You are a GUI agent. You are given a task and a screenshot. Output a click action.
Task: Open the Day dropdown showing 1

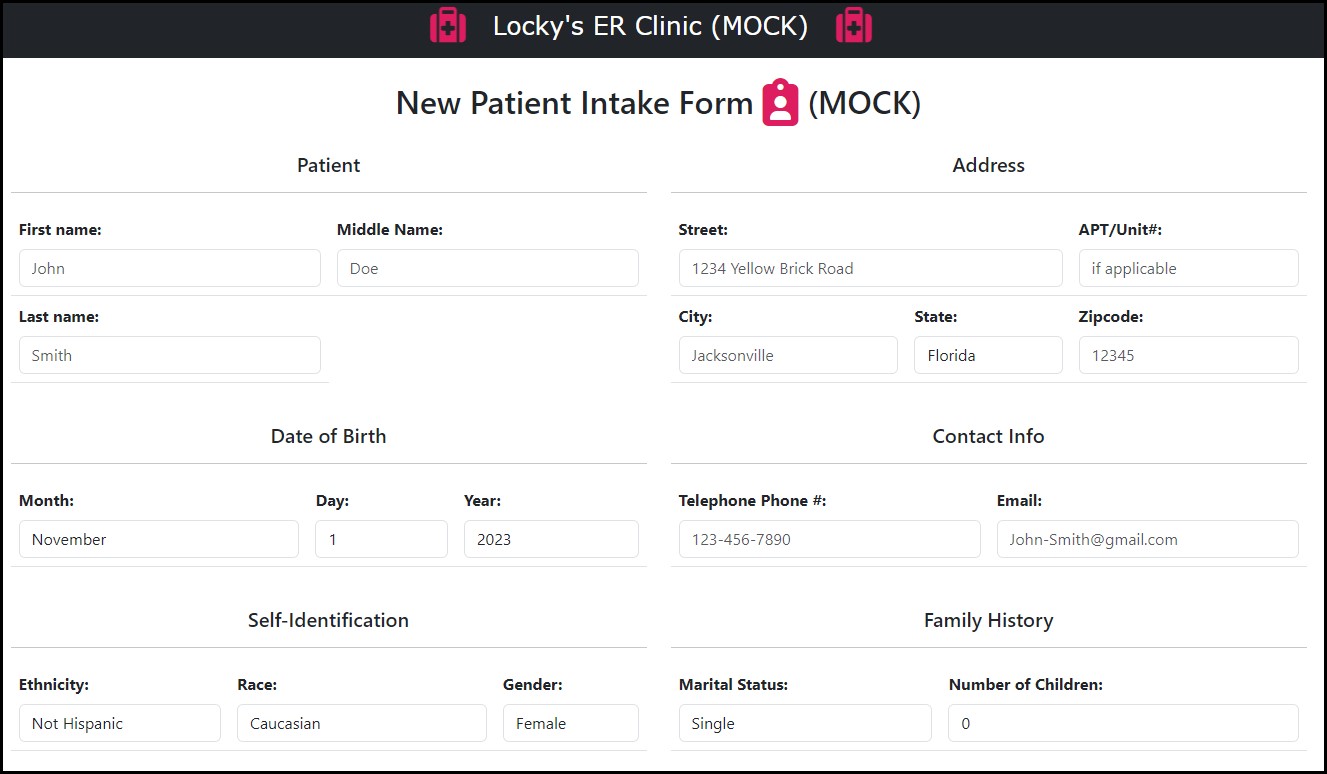[x=381, y=539]
